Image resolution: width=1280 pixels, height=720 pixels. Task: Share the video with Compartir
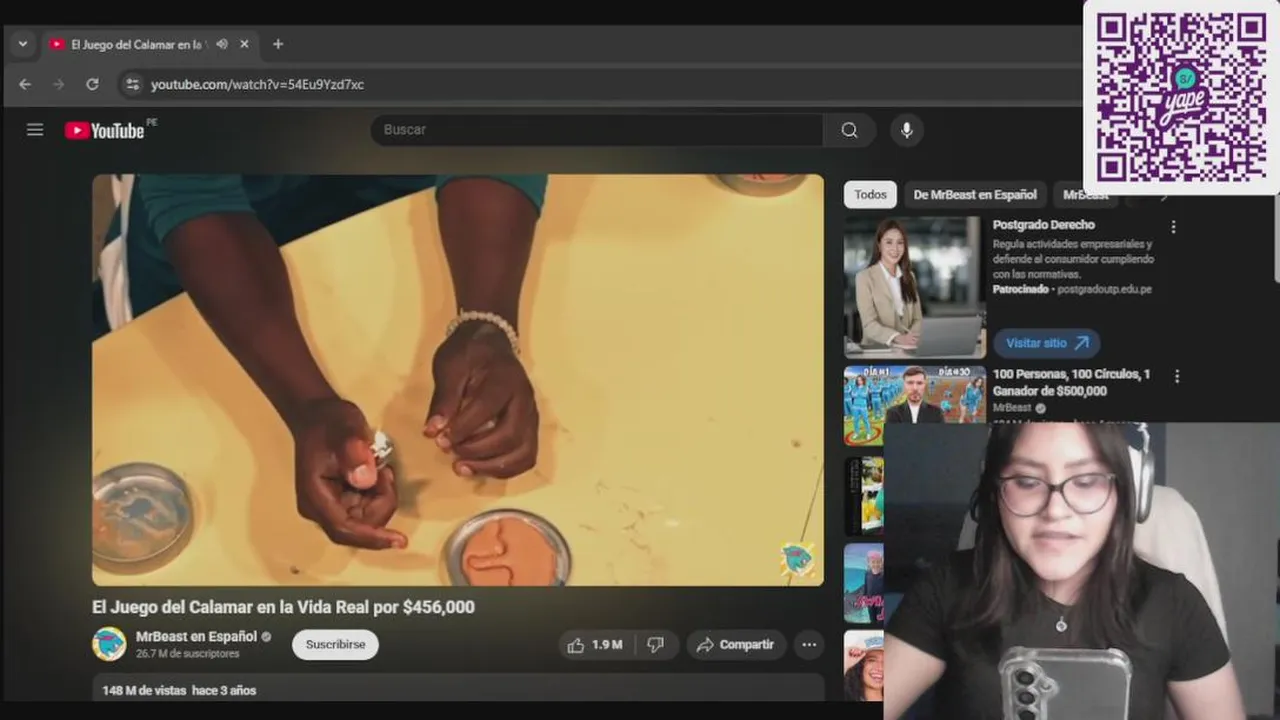coord(735,645)
